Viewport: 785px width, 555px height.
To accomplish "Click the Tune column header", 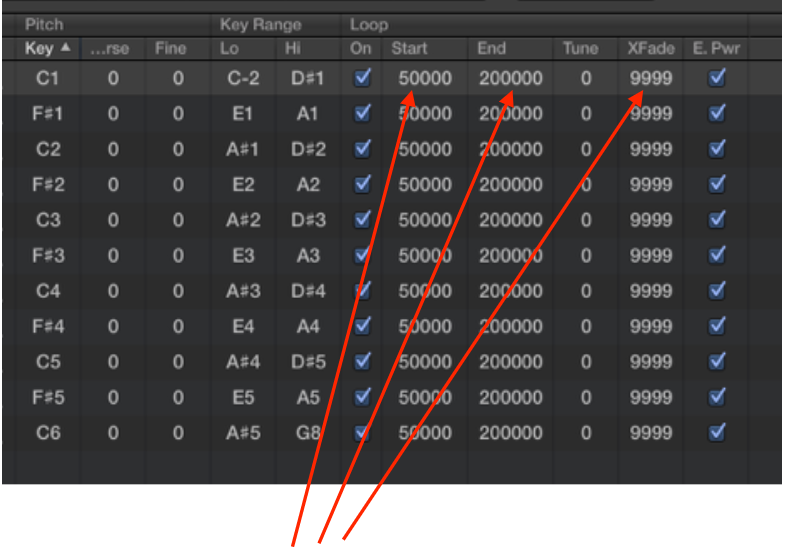I will 580,49.
